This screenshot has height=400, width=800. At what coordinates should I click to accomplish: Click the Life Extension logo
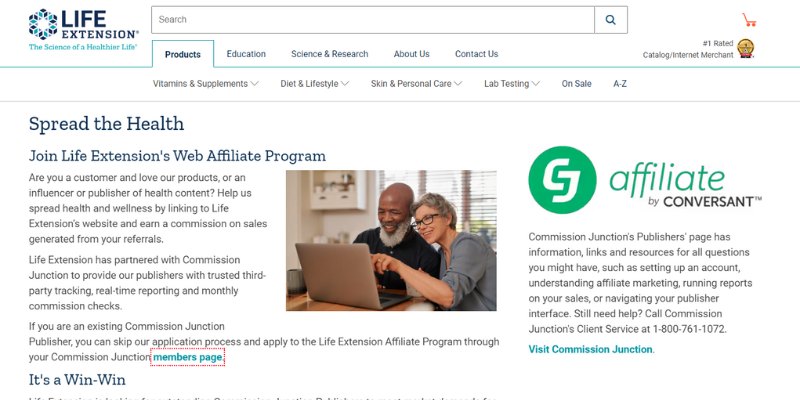click(x=83, y=29)
